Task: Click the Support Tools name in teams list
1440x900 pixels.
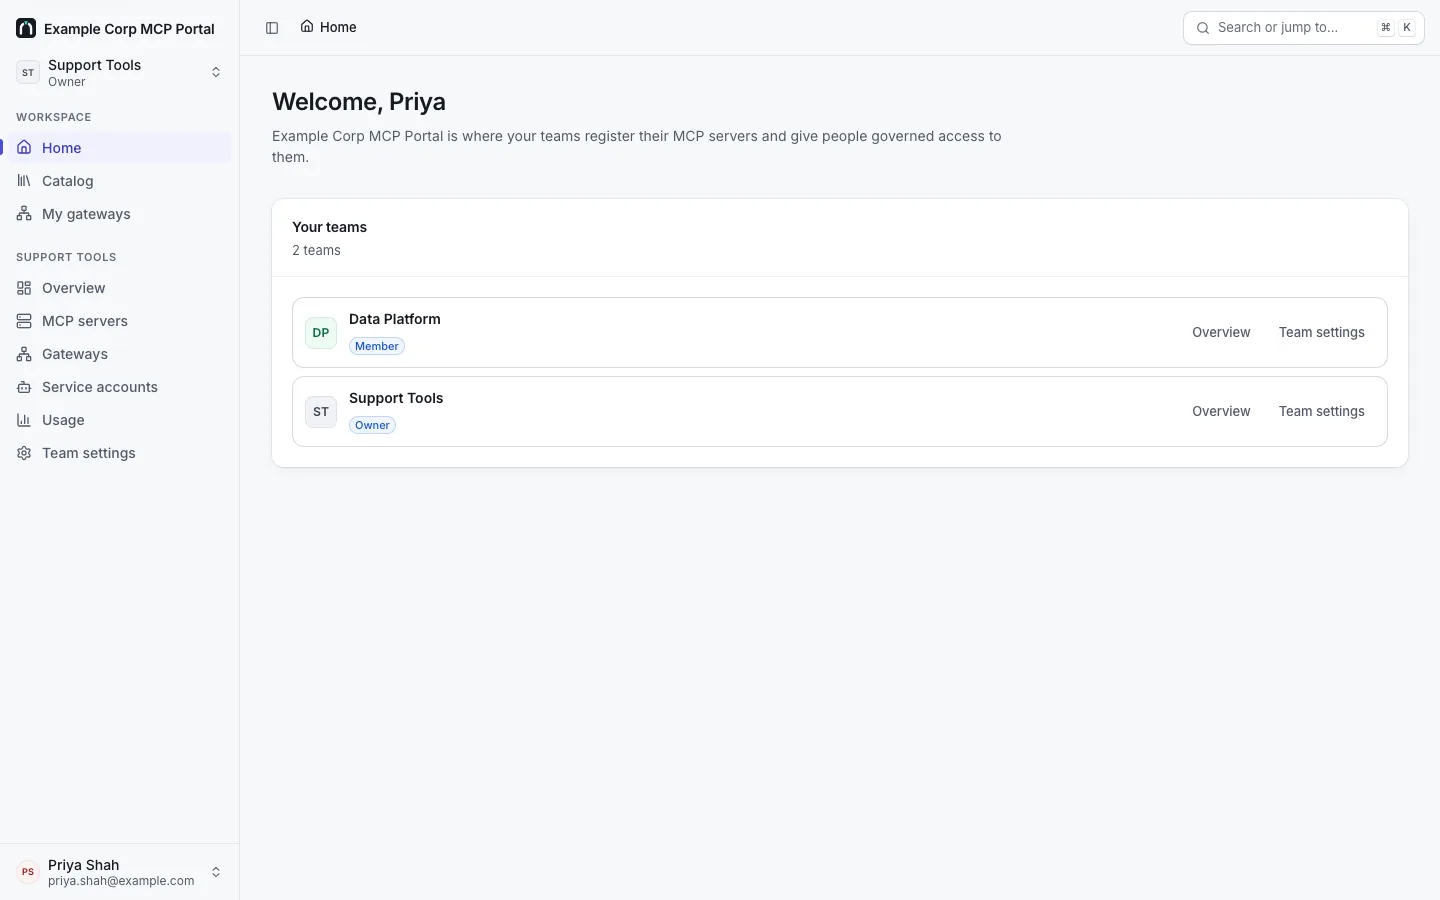Action: coord(396,398)
